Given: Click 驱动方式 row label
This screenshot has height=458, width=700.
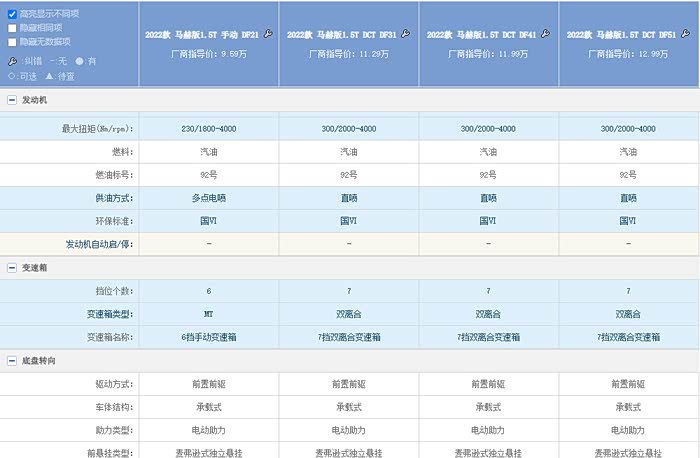Looking at the screenshot, I should 114,384.
